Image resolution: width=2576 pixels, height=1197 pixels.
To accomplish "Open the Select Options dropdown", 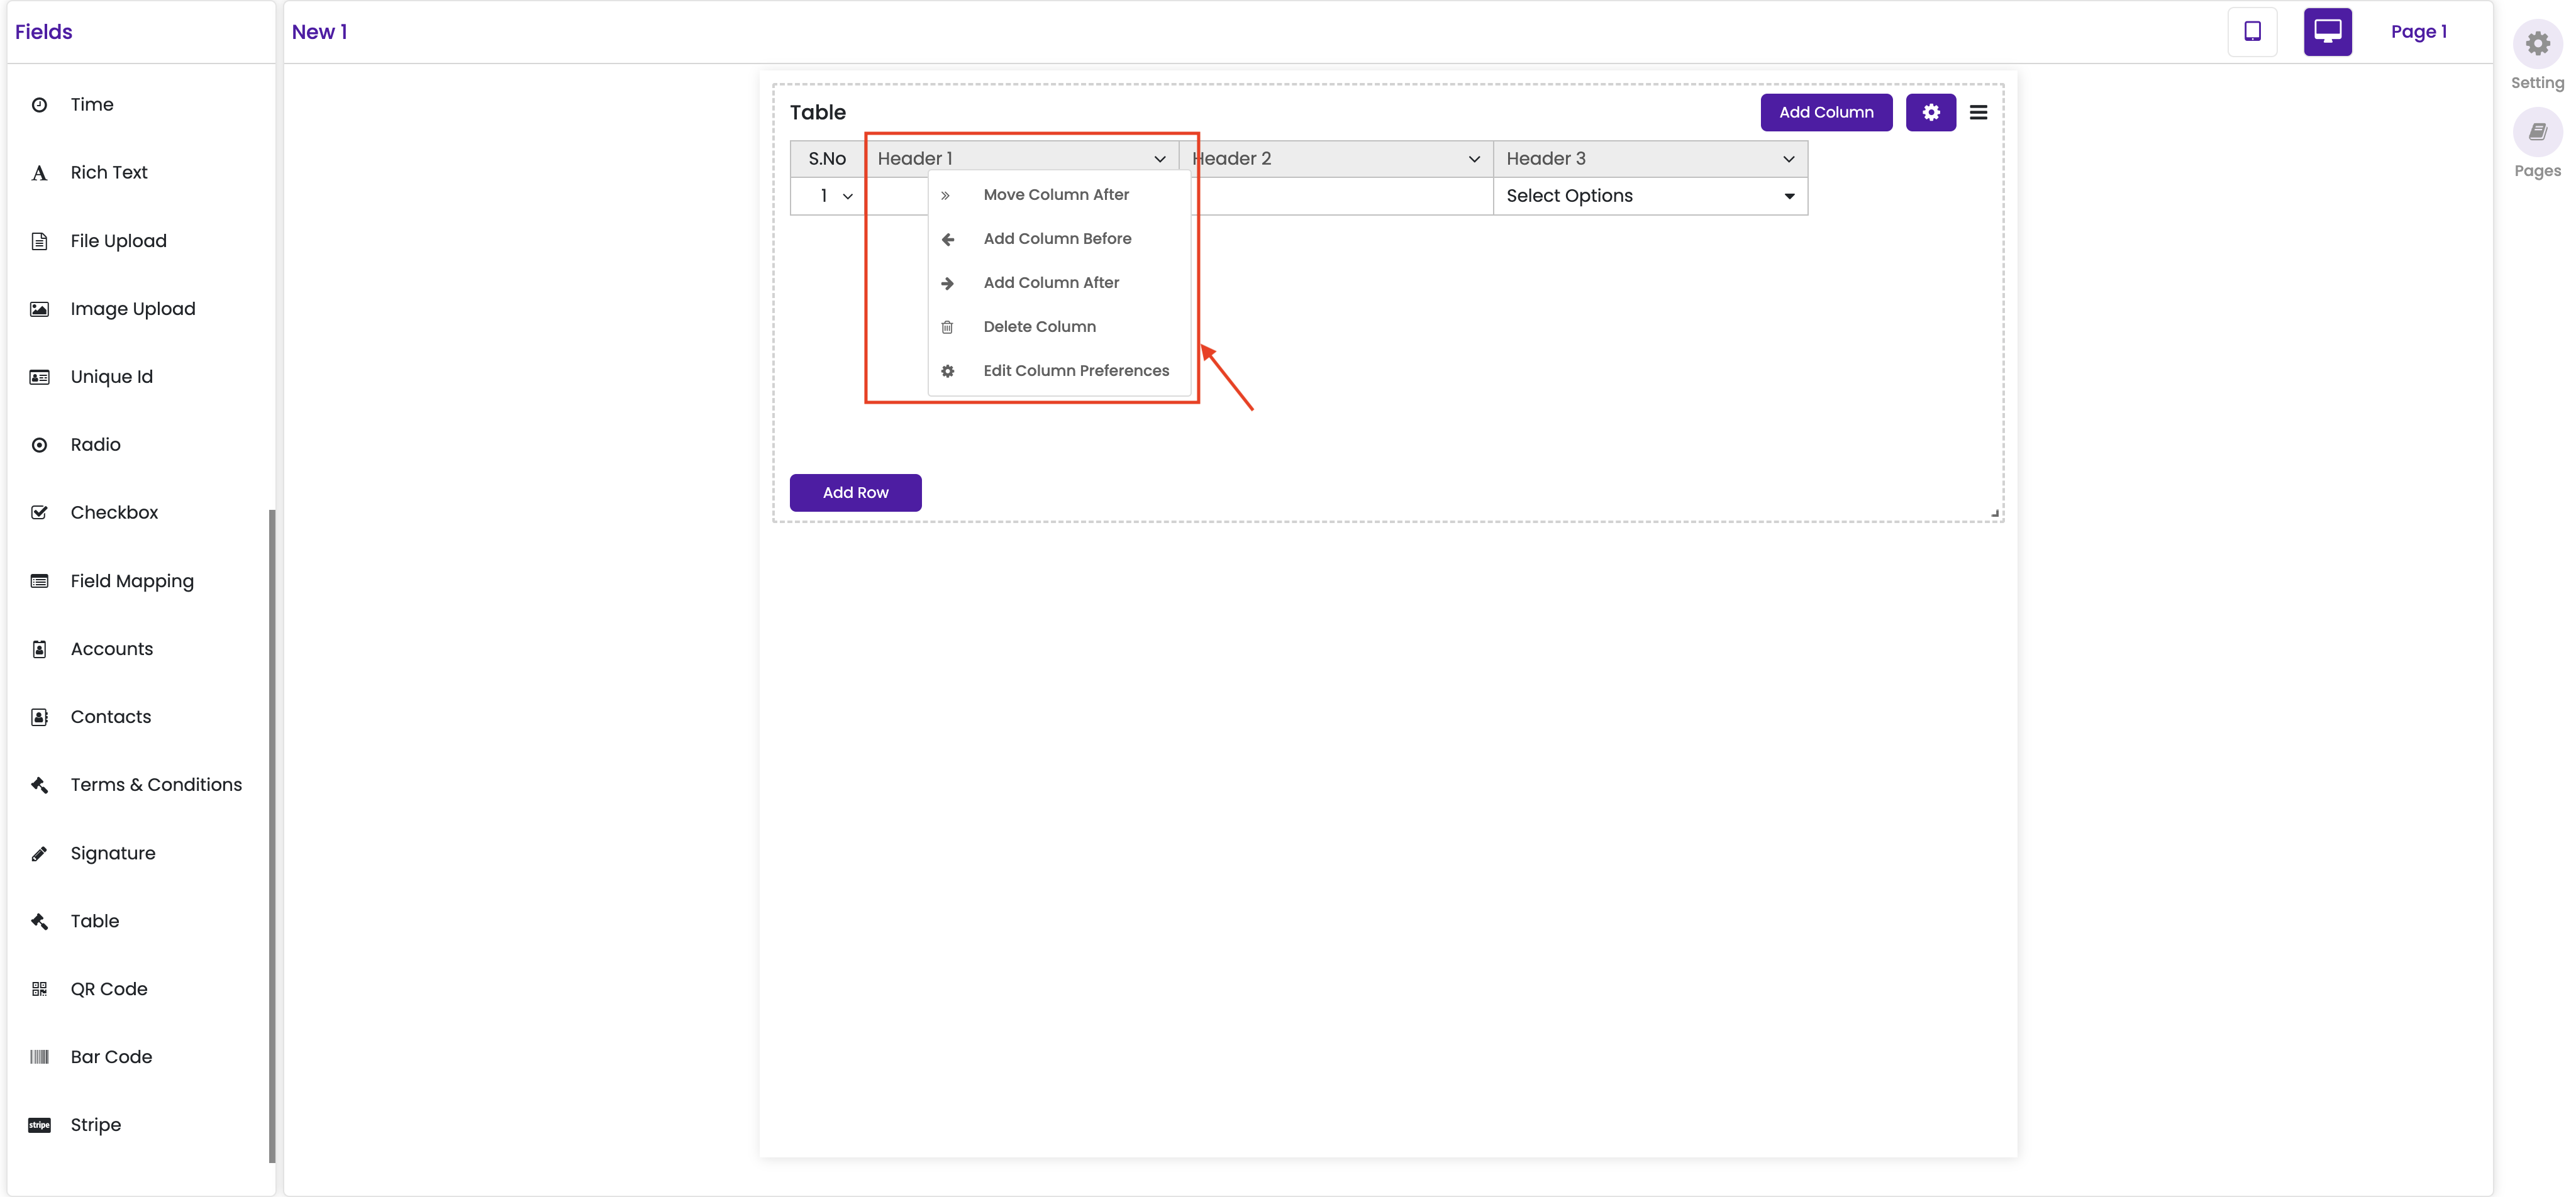I will click(x=1650, y=196).
